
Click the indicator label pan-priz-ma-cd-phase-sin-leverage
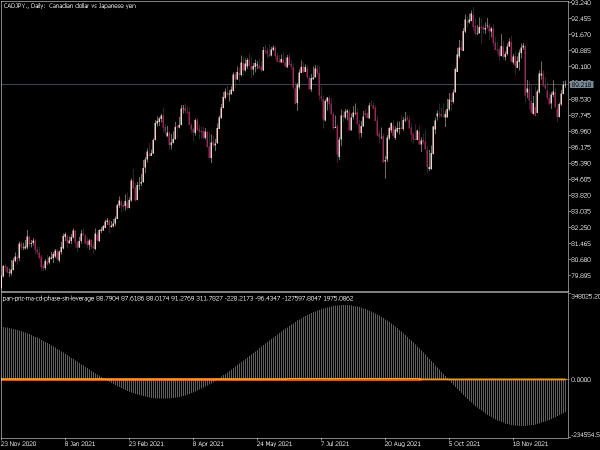tap(48, 298)
